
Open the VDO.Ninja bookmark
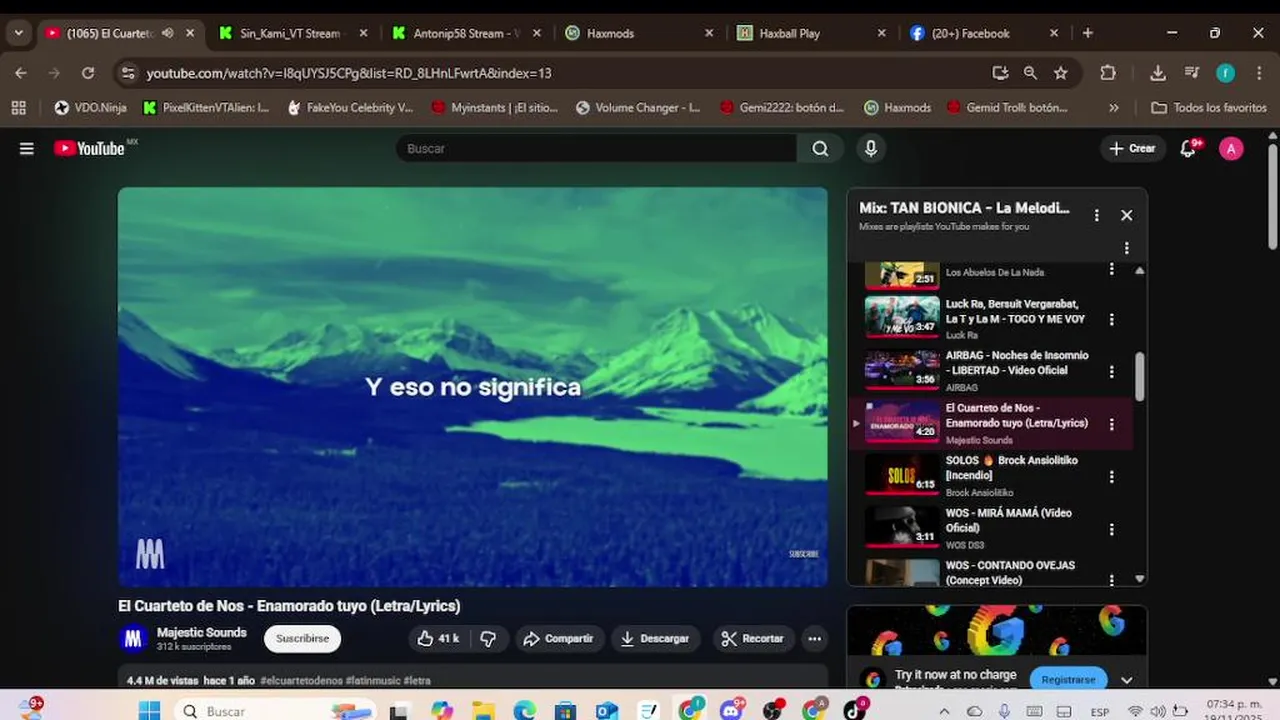coord(90,107)
